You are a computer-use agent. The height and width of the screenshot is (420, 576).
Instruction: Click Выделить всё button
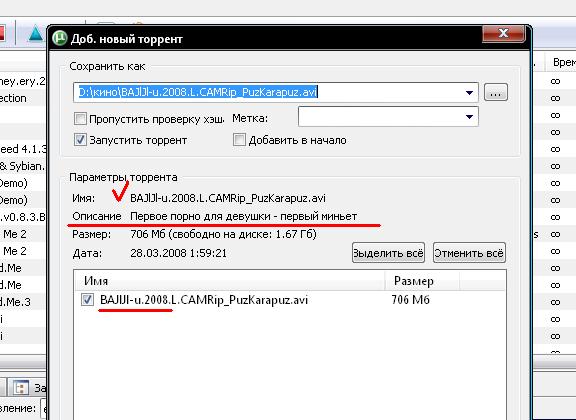point(388,253)
